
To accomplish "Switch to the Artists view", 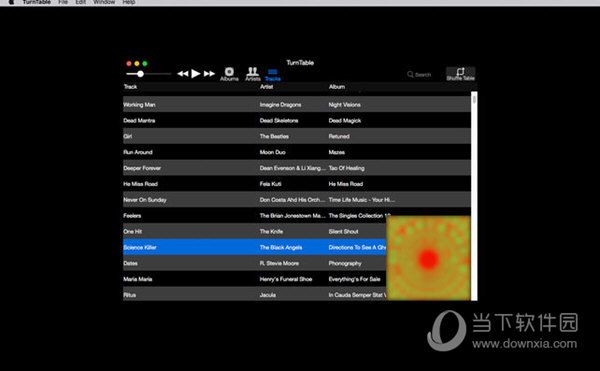I will pyautogui.click(x=253, y=74).
